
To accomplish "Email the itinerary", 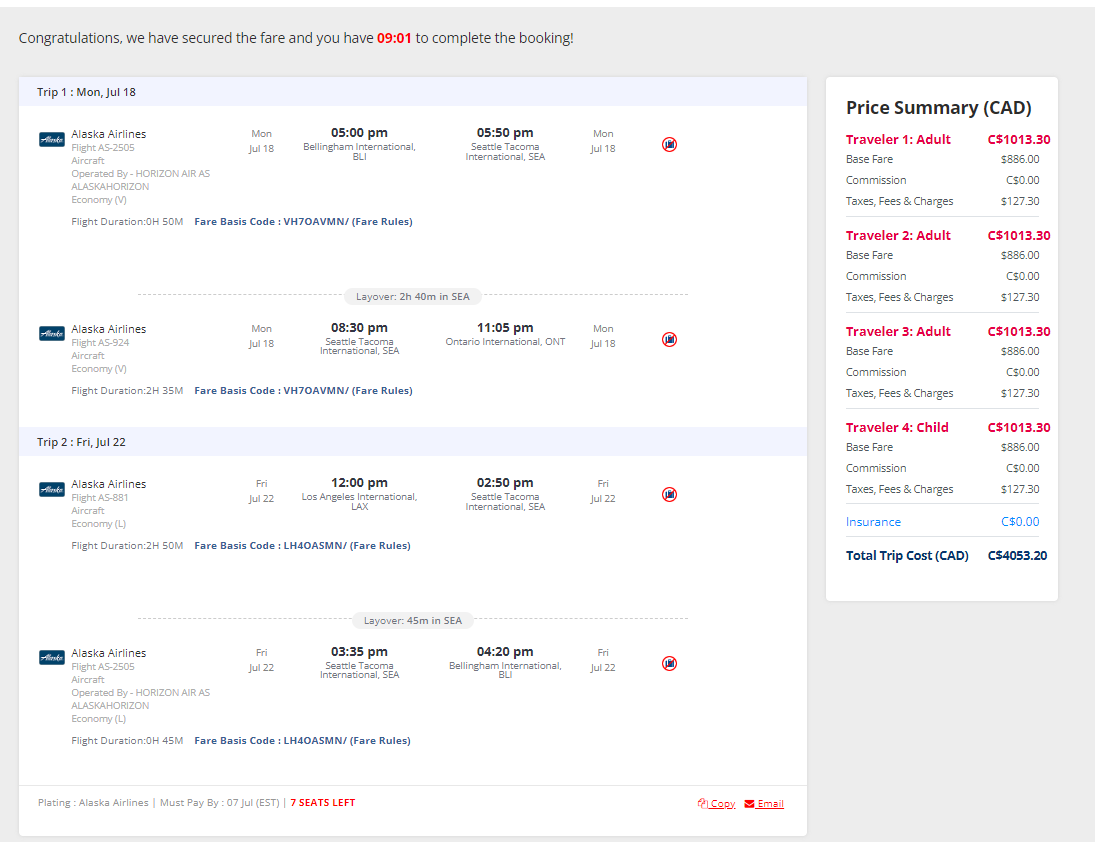I will (x=764, y=804).
